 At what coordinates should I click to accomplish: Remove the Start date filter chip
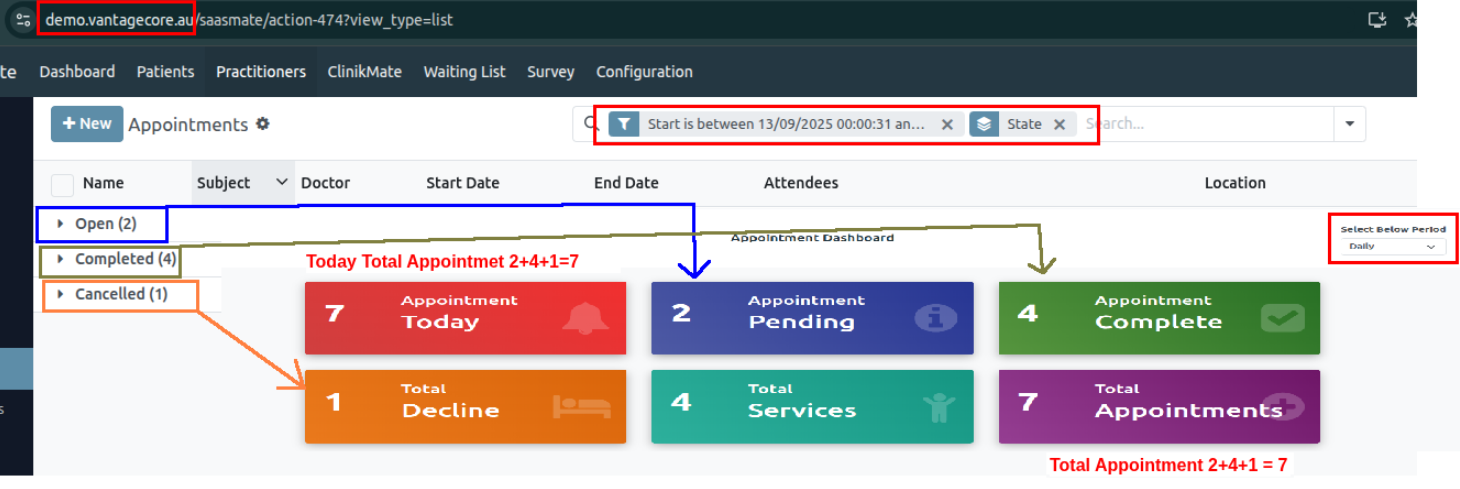[947, 125]
